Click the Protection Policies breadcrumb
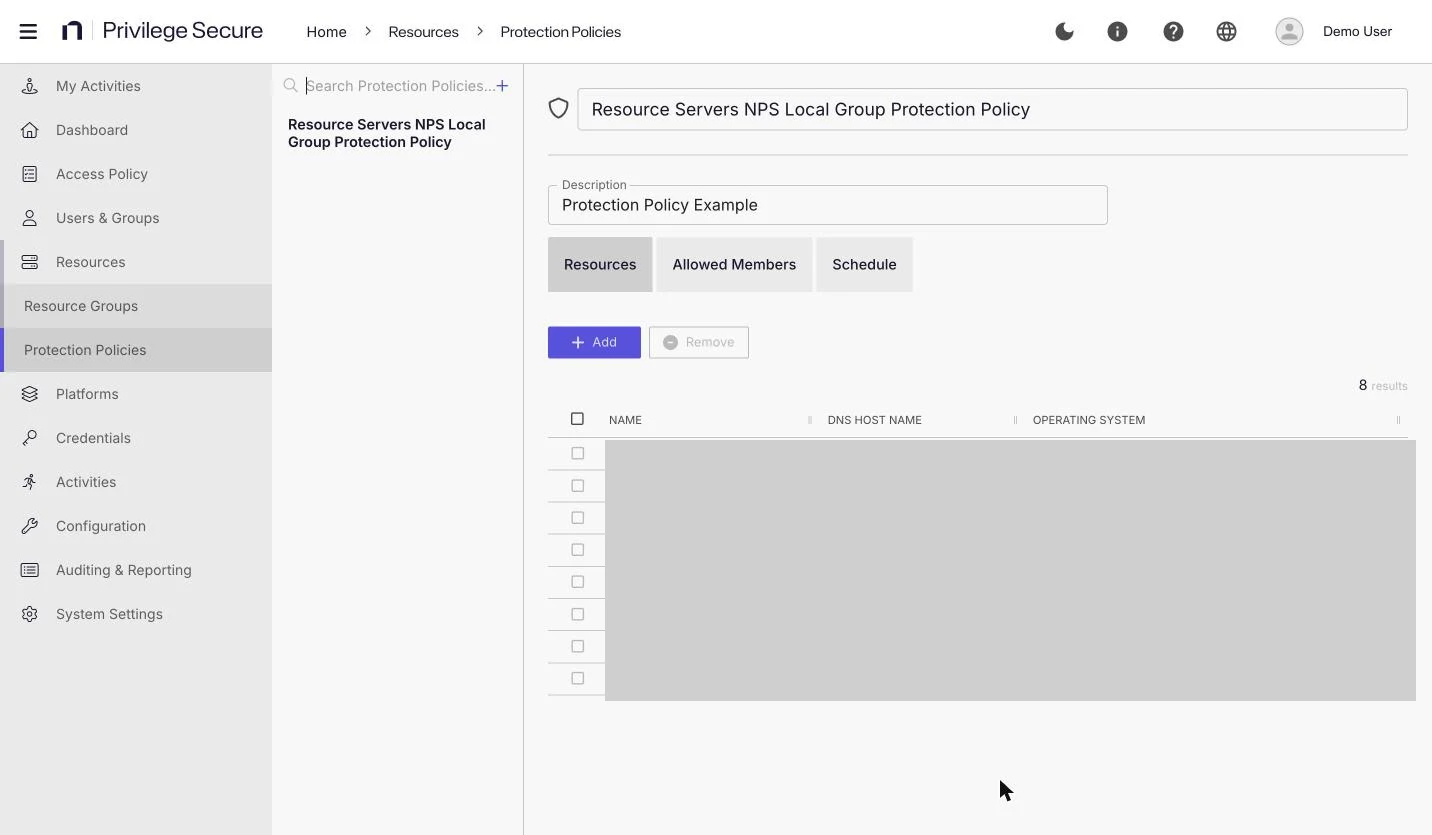This screenshot has width=1432, height=835. 560,32
